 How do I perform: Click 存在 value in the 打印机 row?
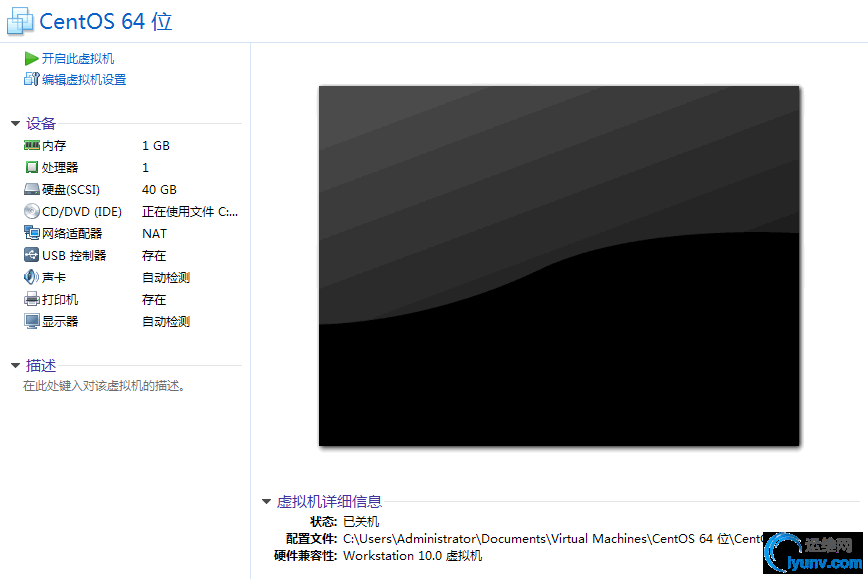coord(154,300)
